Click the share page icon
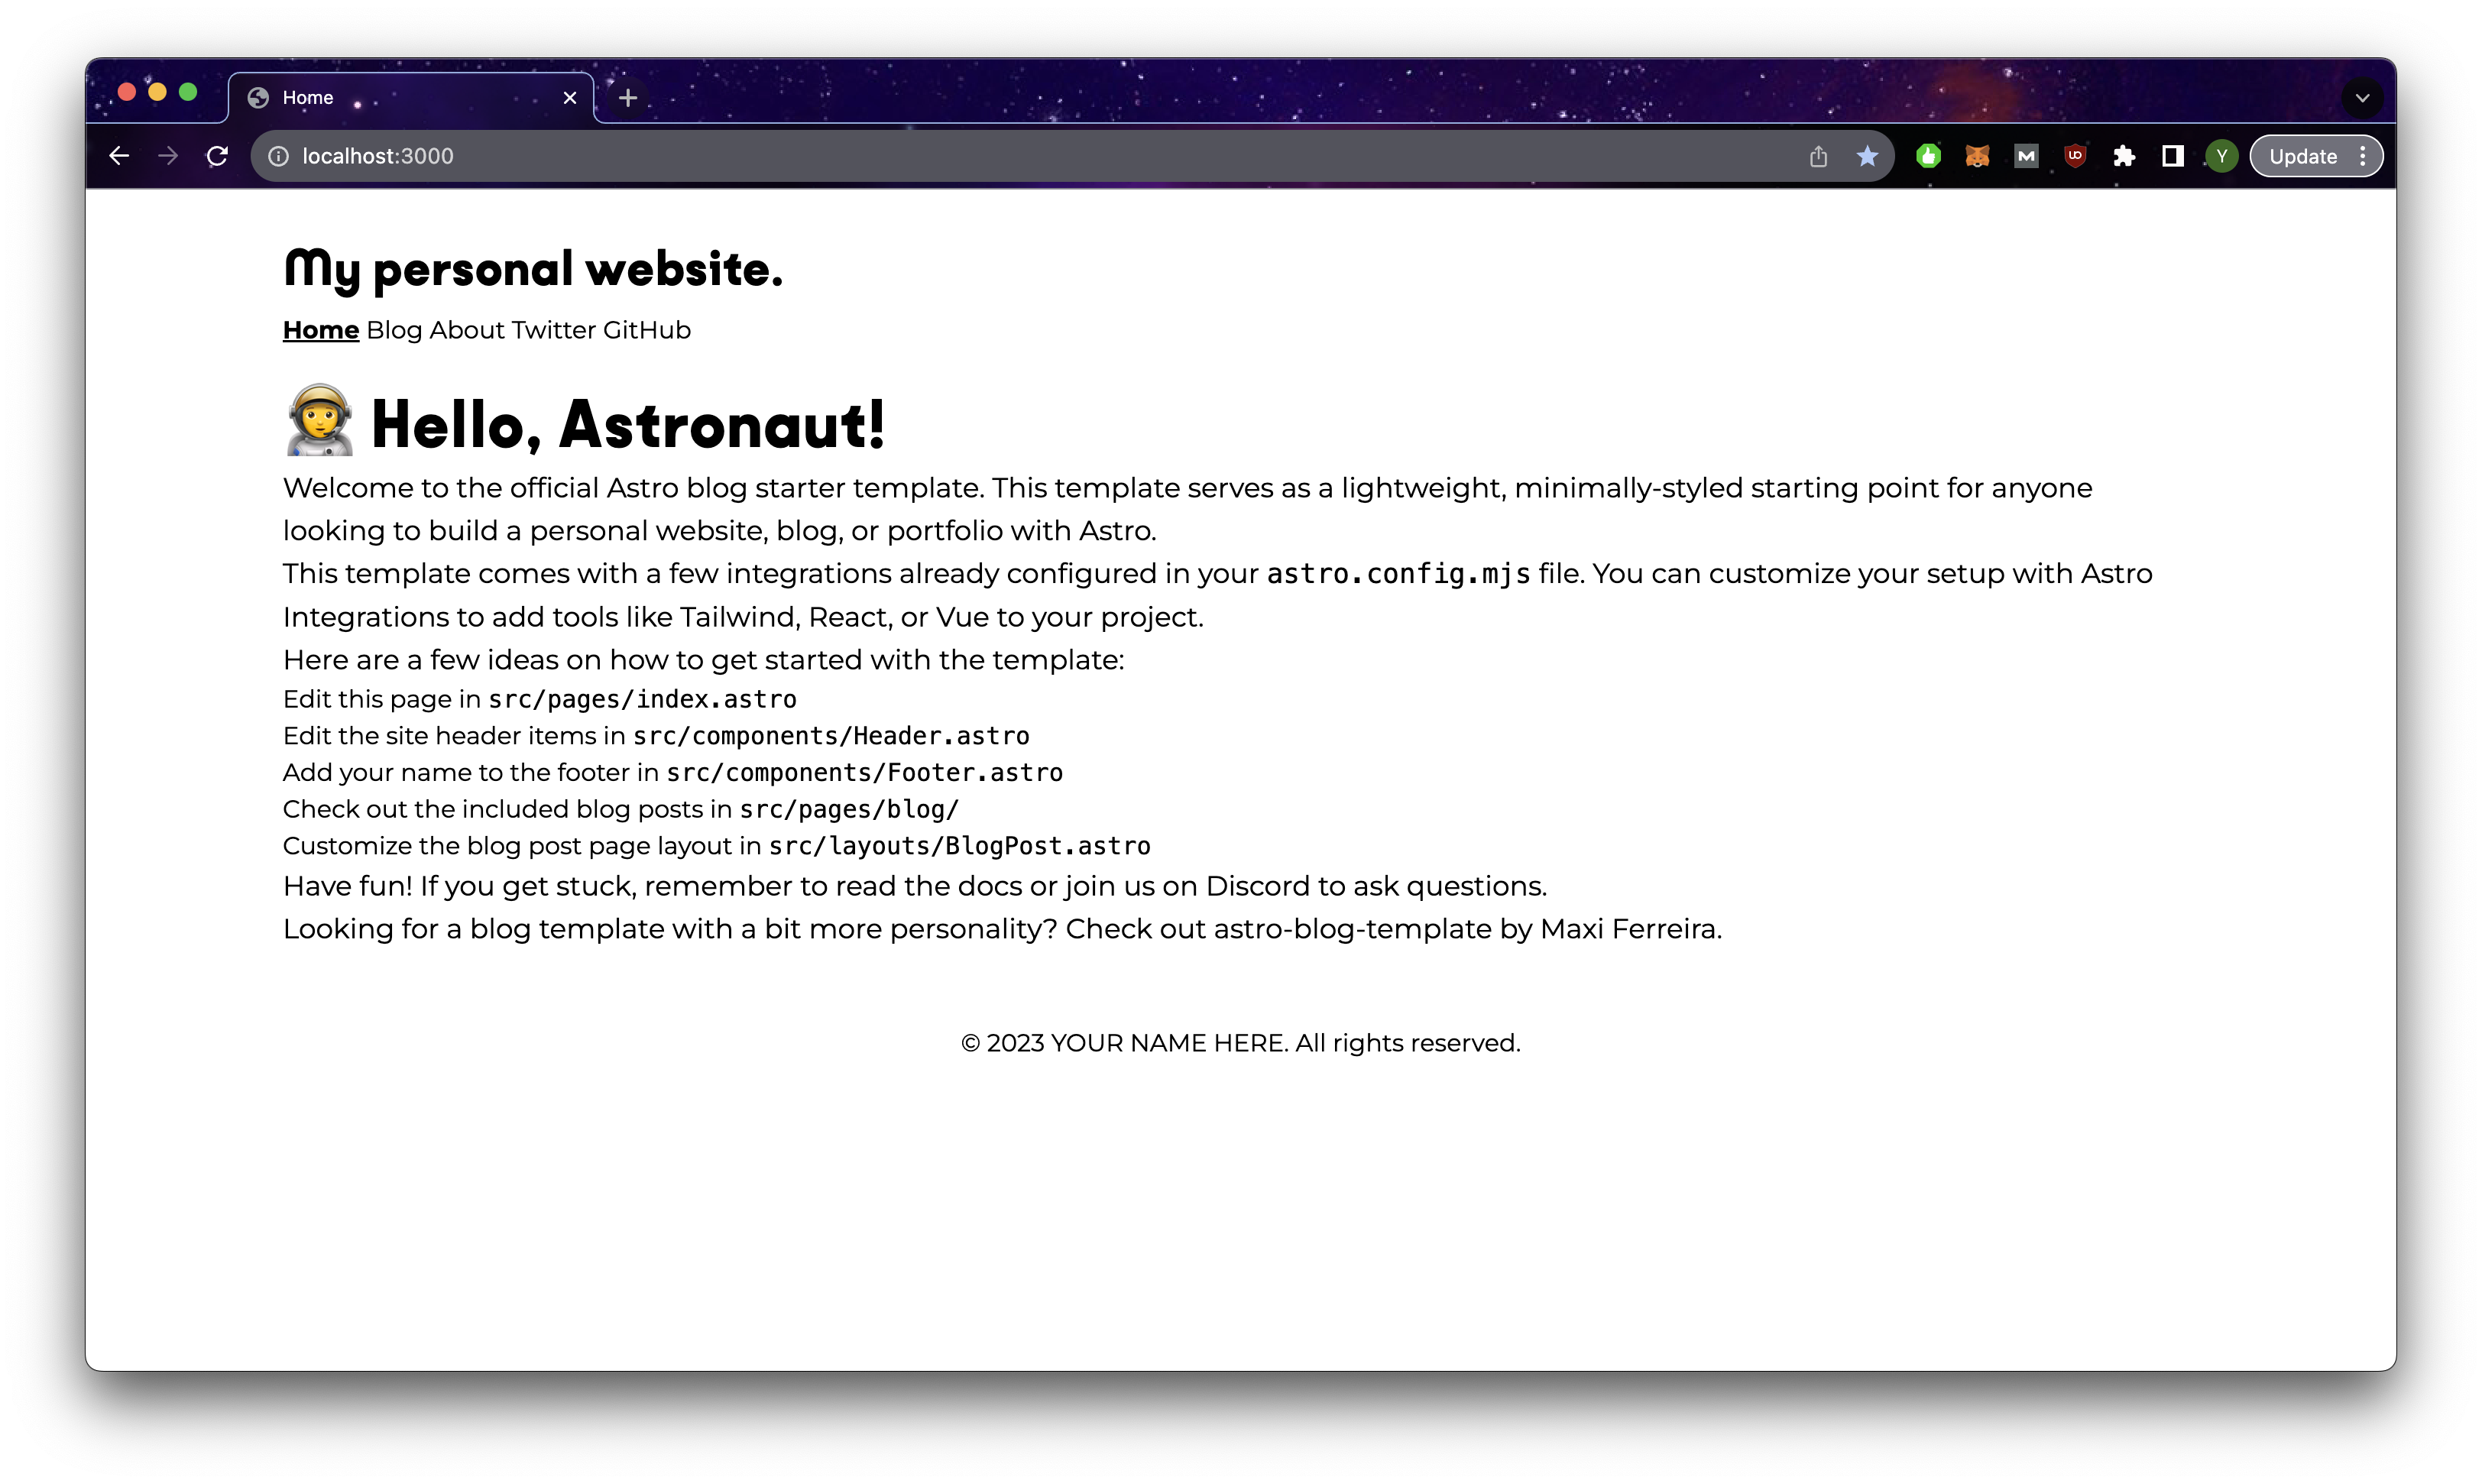Image resolution: width=2482 pixels, height=1484 pixels. [1818, 156]
